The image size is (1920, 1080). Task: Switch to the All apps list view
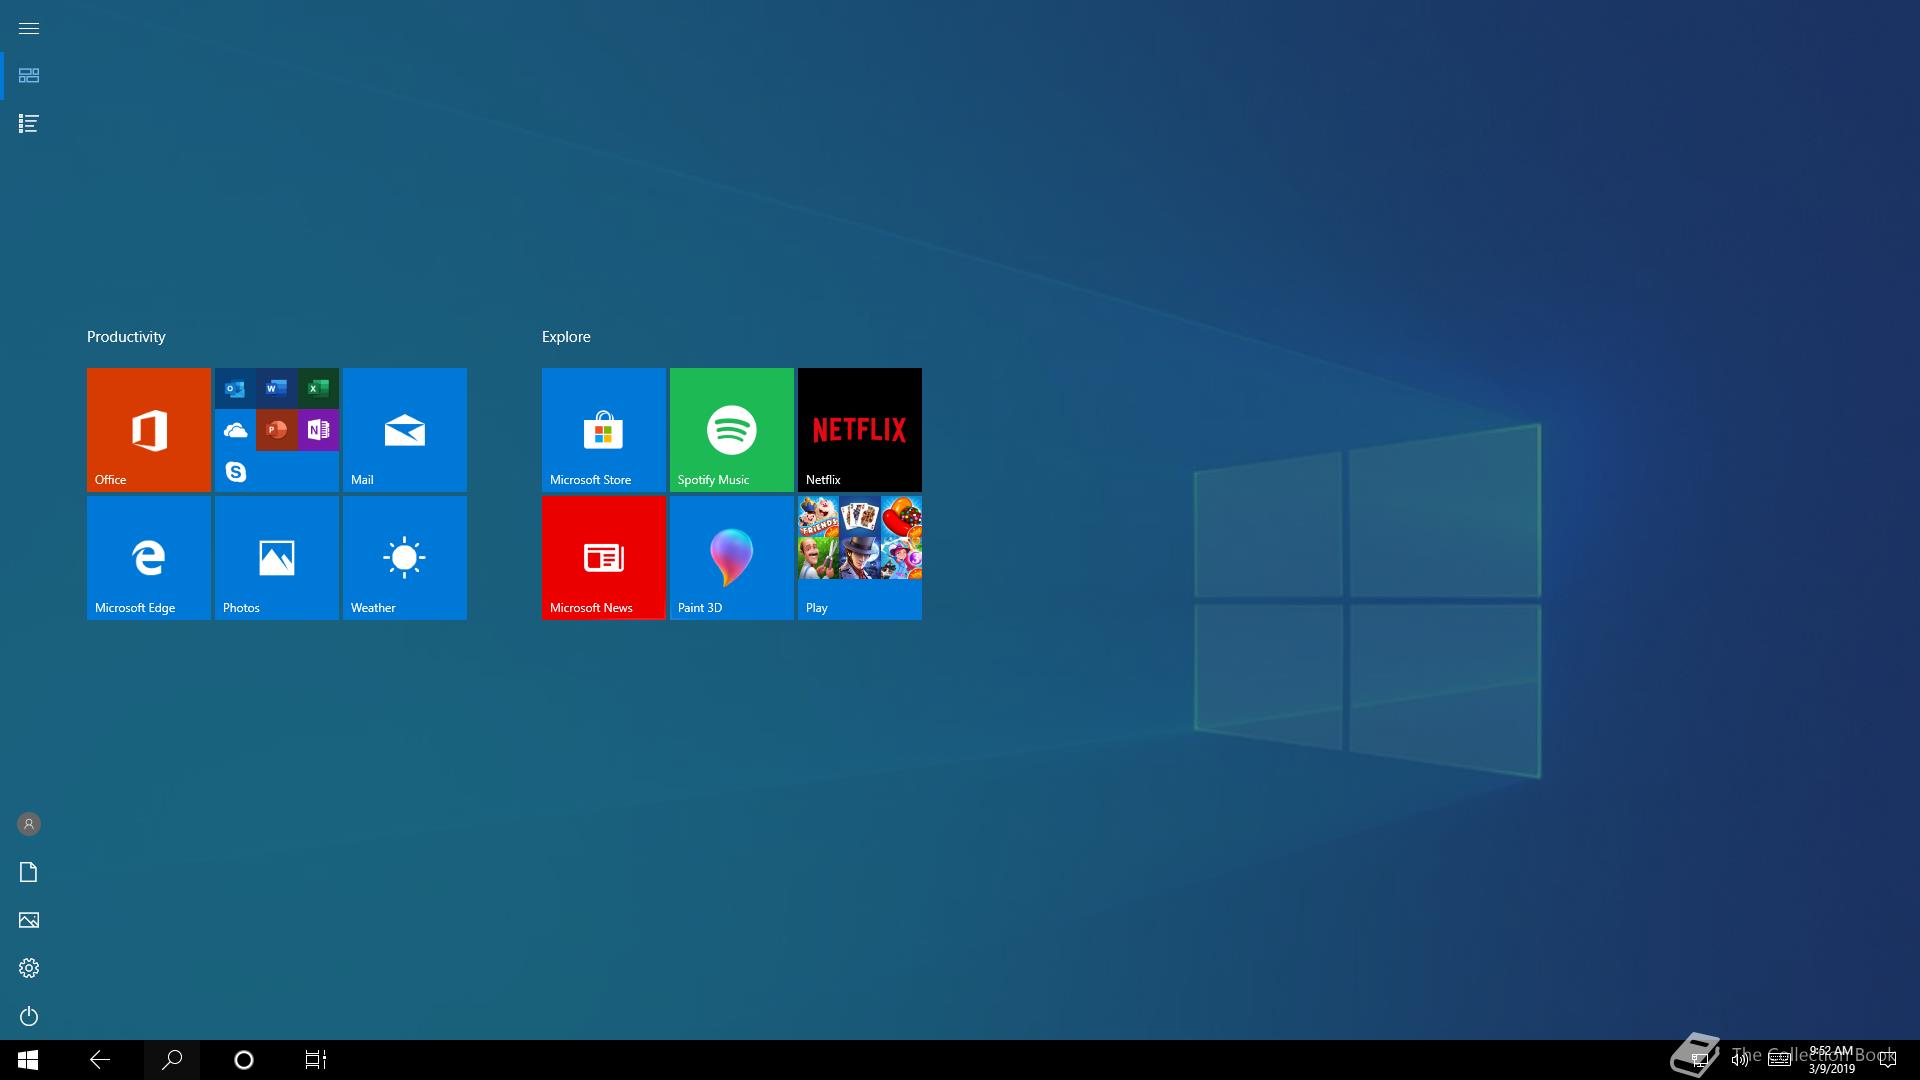coord(29,124)
